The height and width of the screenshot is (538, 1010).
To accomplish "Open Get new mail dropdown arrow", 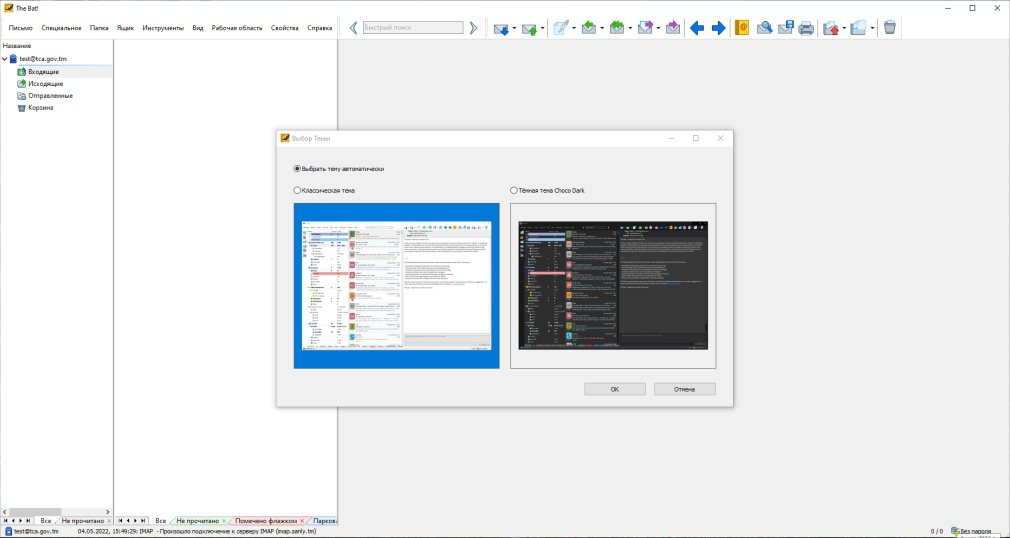I will coord(514,28).
